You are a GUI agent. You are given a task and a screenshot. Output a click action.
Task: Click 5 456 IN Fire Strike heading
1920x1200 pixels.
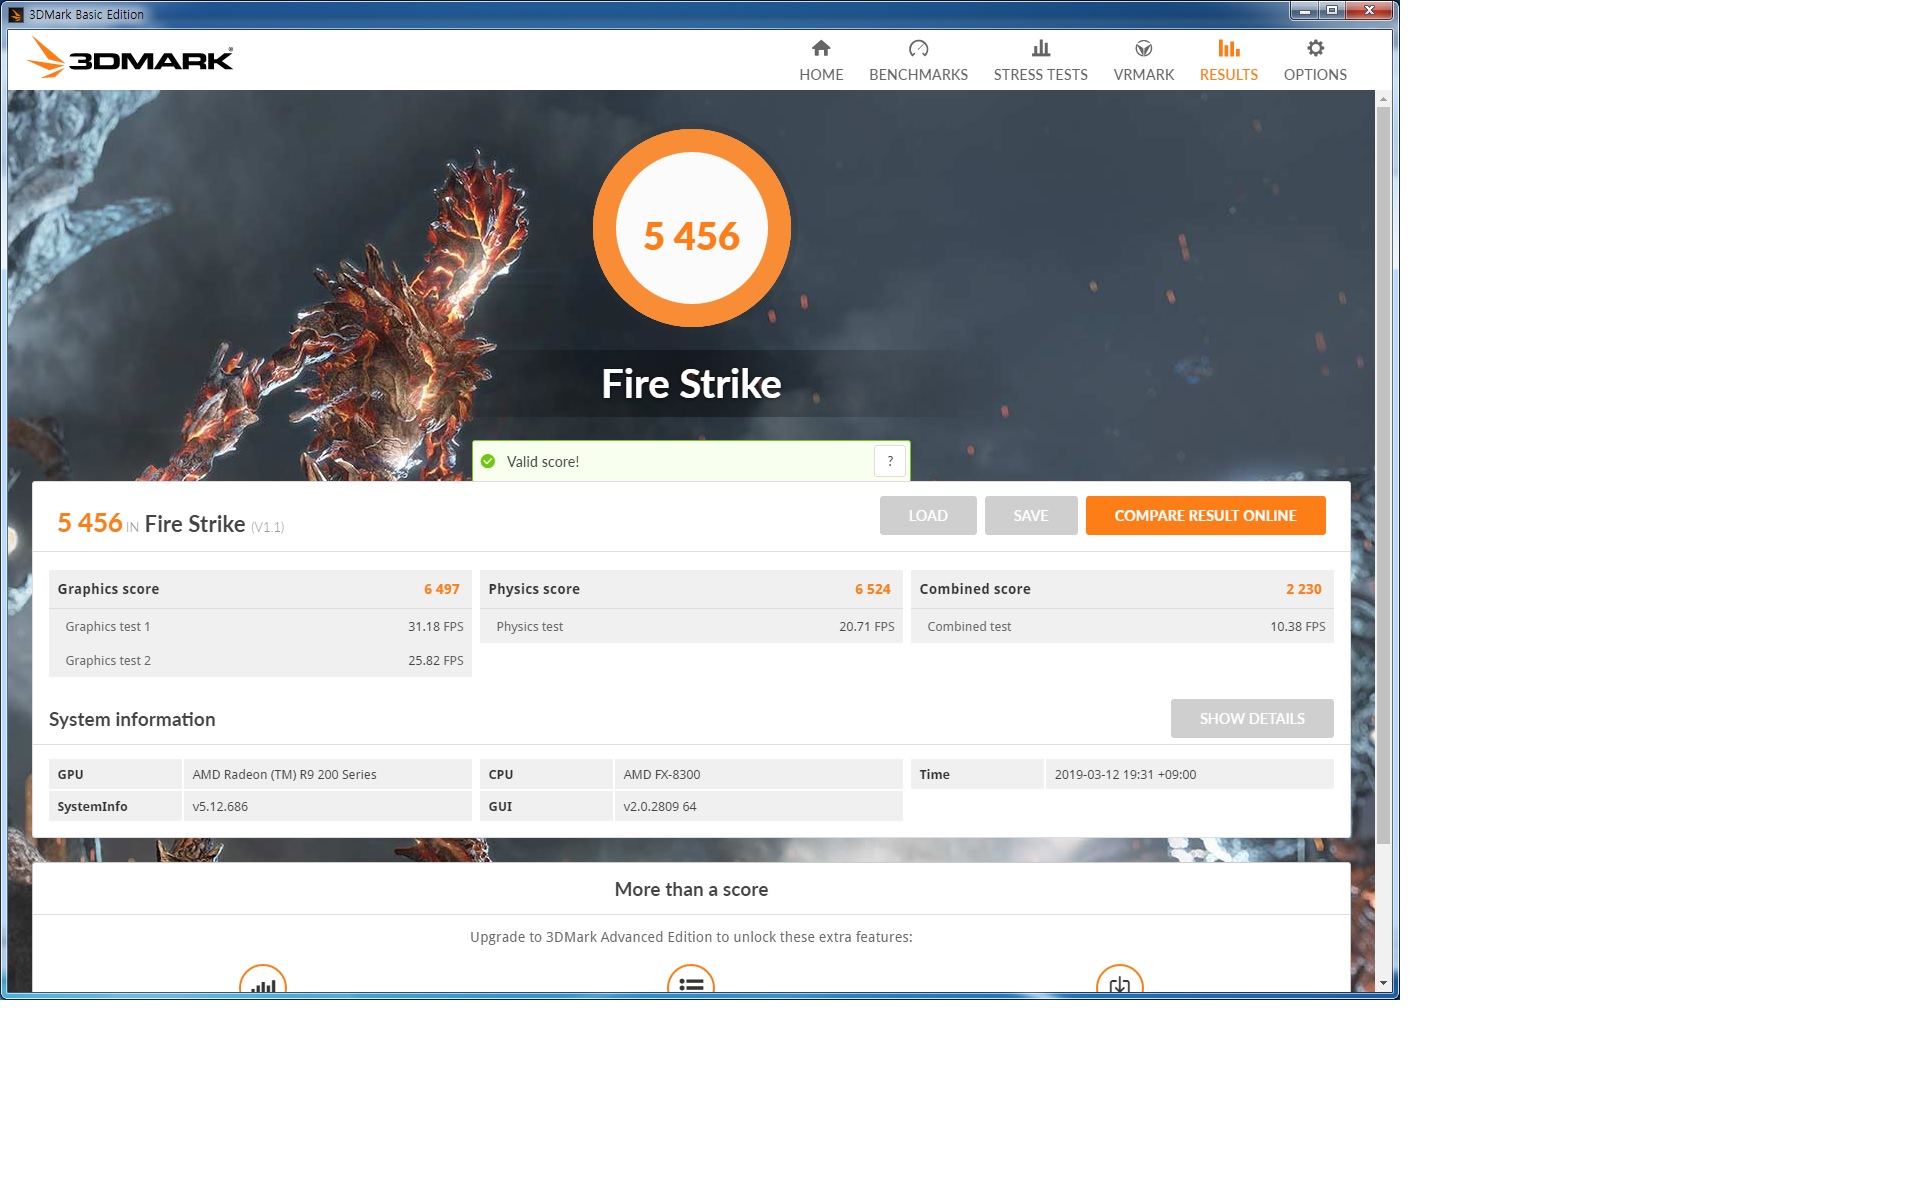(170, 523)
